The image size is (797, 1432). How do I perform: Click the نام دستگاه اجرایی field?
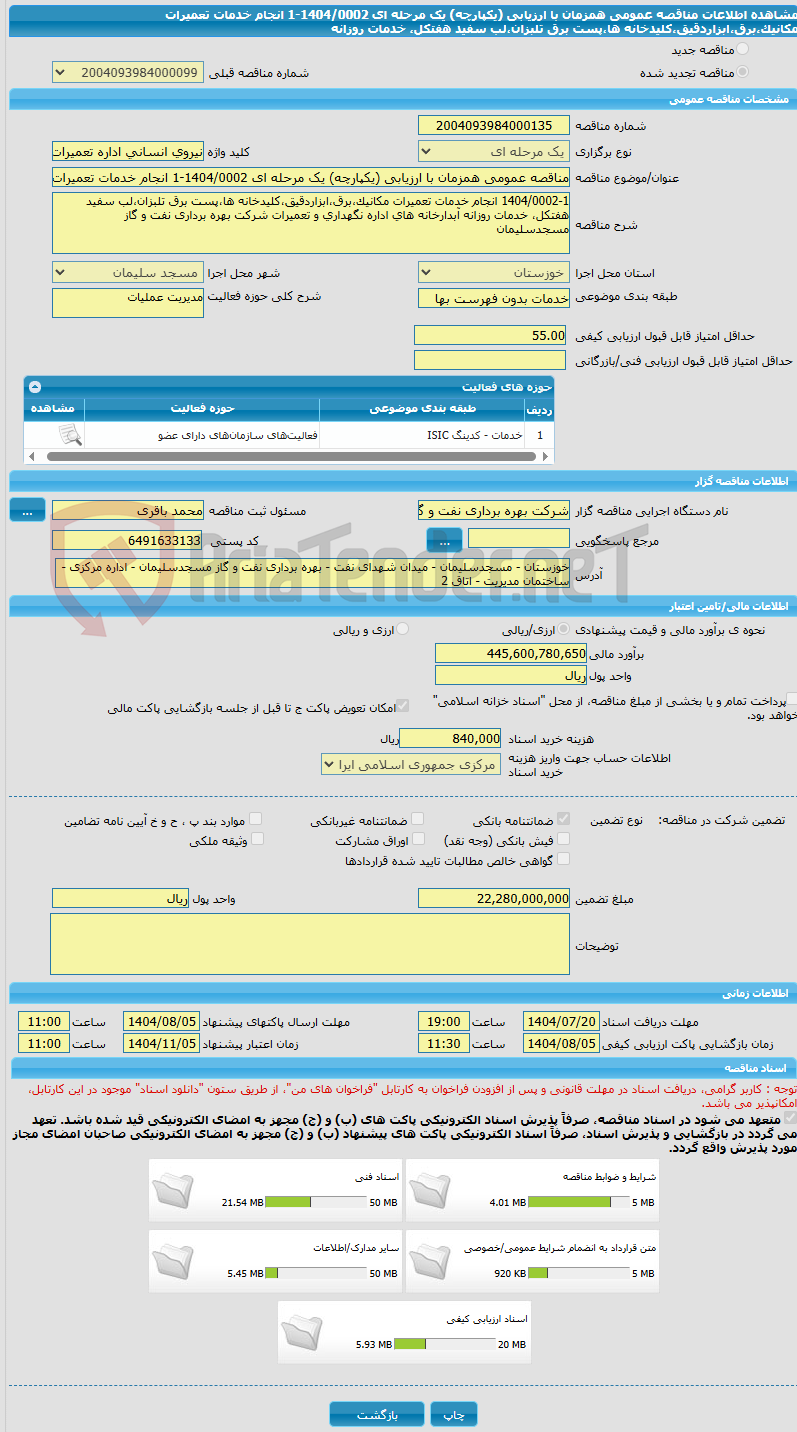coord(494,510)
